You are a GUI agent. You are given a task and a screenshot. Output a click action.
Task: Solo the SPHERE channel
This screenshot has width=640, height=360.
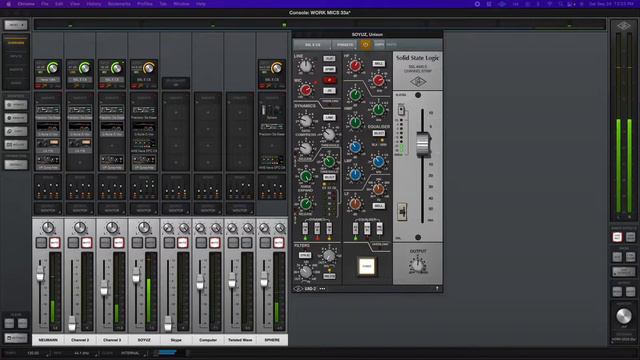[x=265, y=243]
